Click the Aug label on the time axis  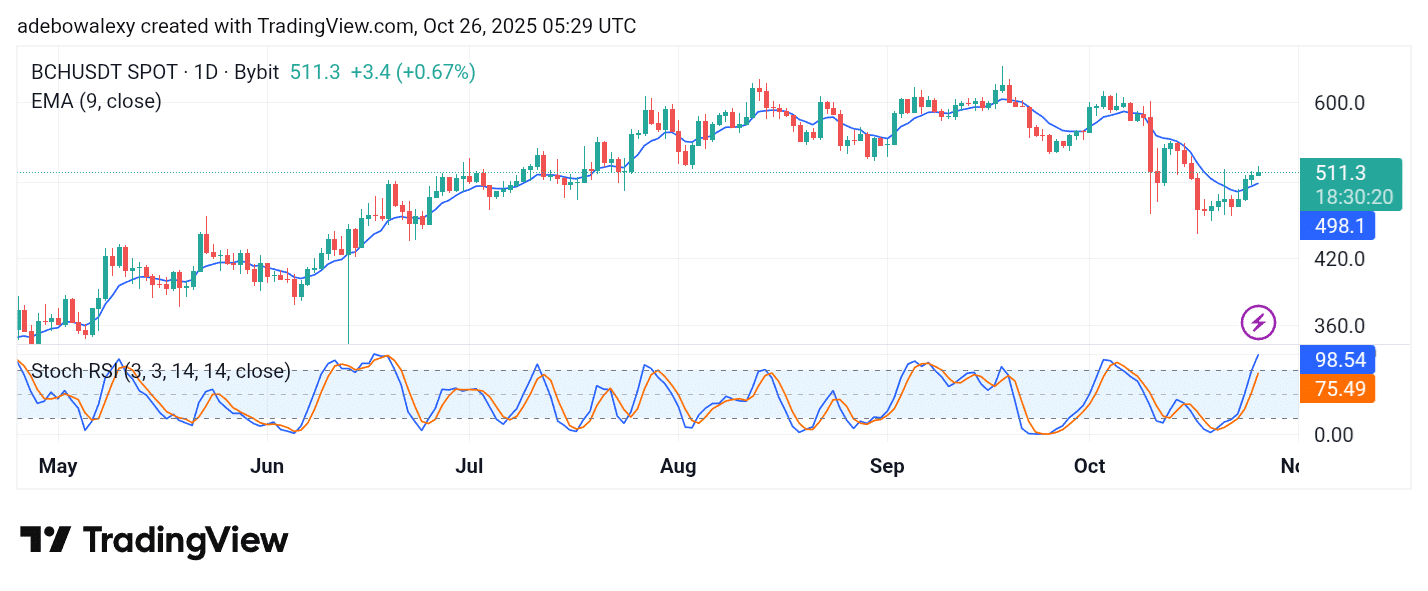tap(679, 466)
